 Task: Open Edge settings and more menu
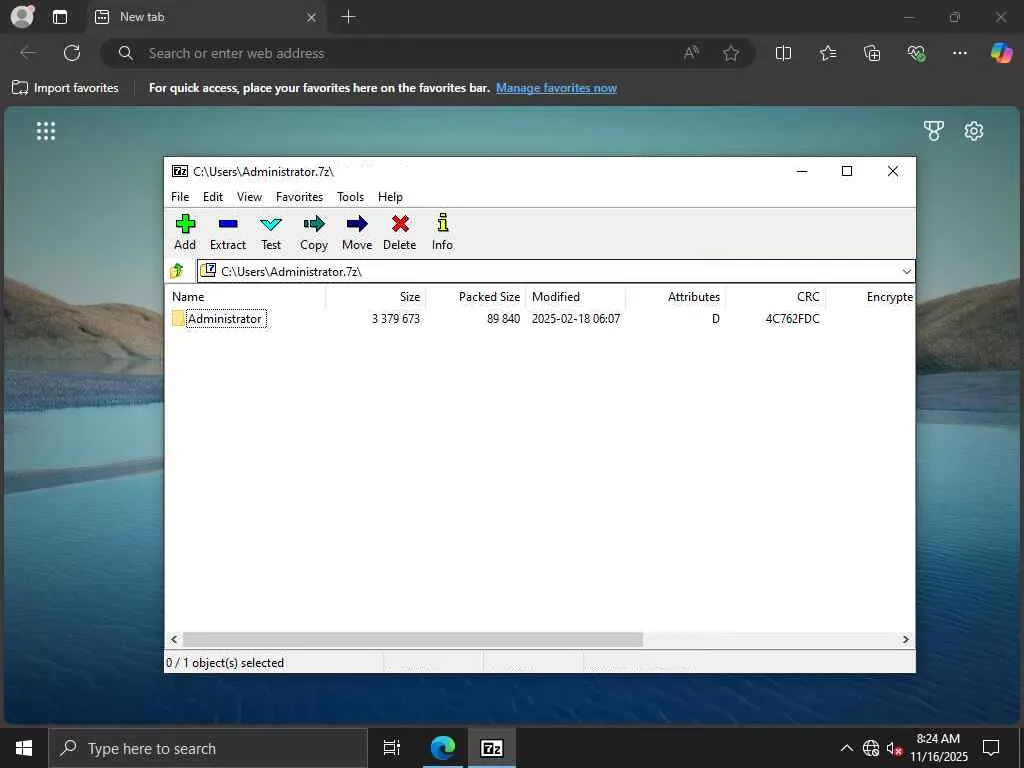(959, 53)
